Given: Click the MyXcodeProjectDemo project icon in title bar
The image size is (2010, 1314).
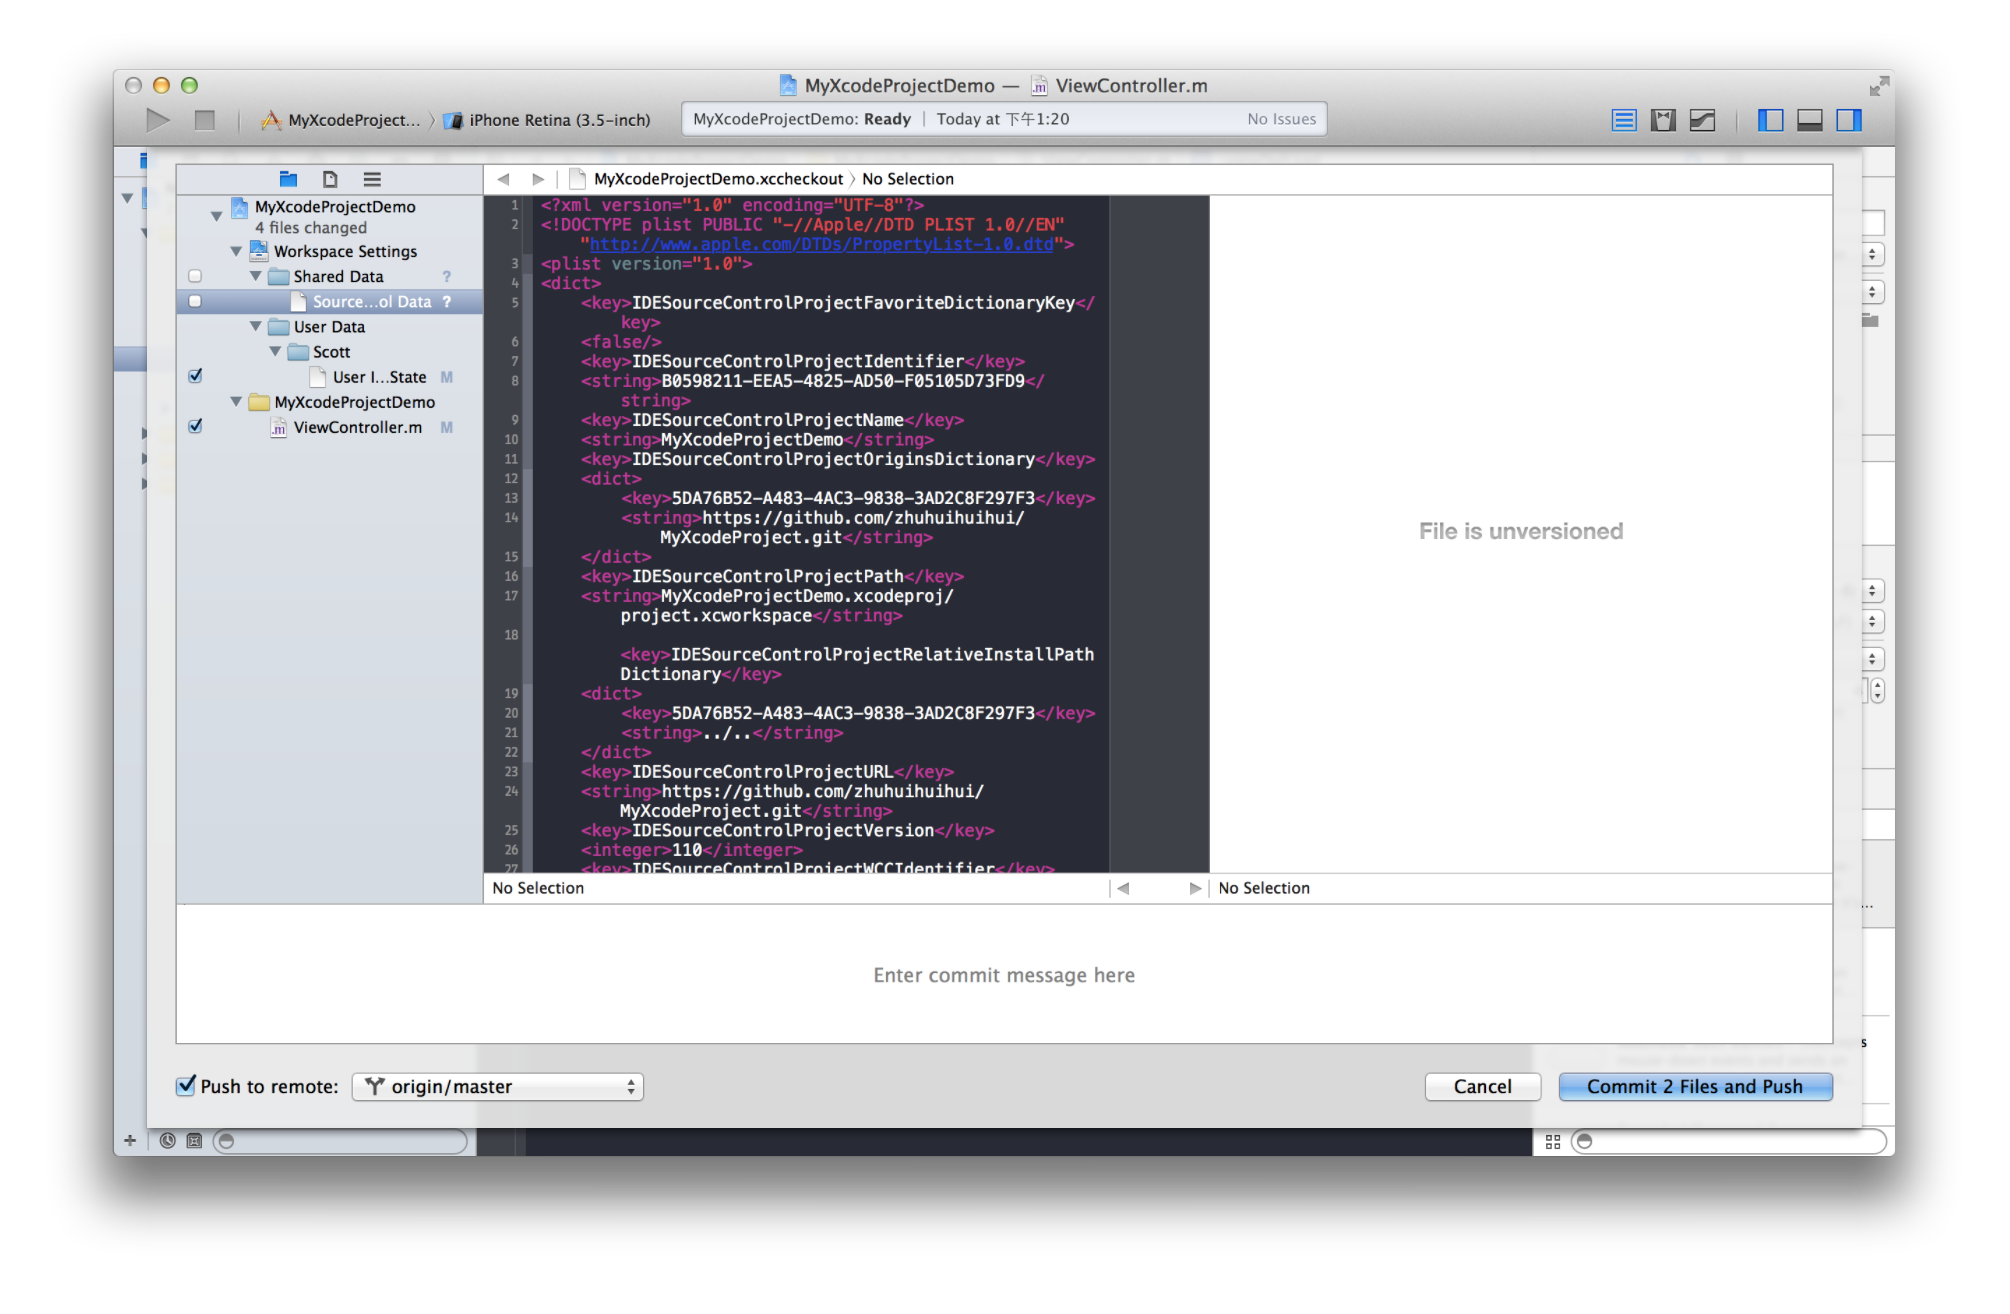Looking at the screenshot, I should (788, 86).
